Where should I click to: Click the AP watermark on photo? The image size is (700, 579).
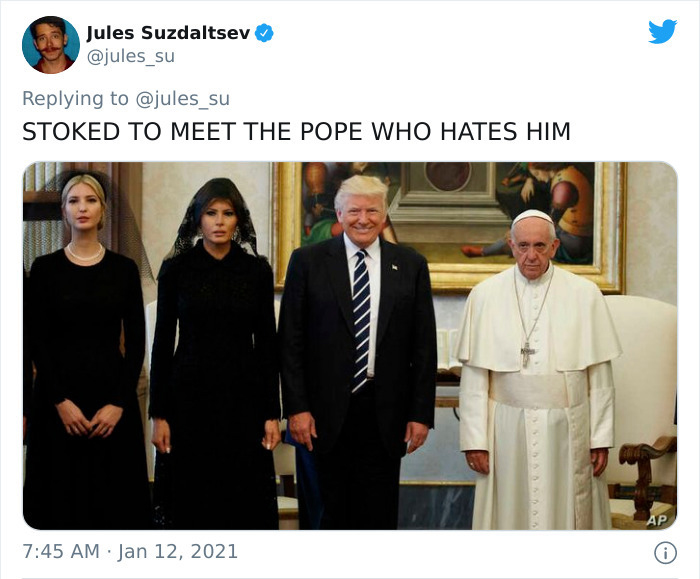coord(655,519)
